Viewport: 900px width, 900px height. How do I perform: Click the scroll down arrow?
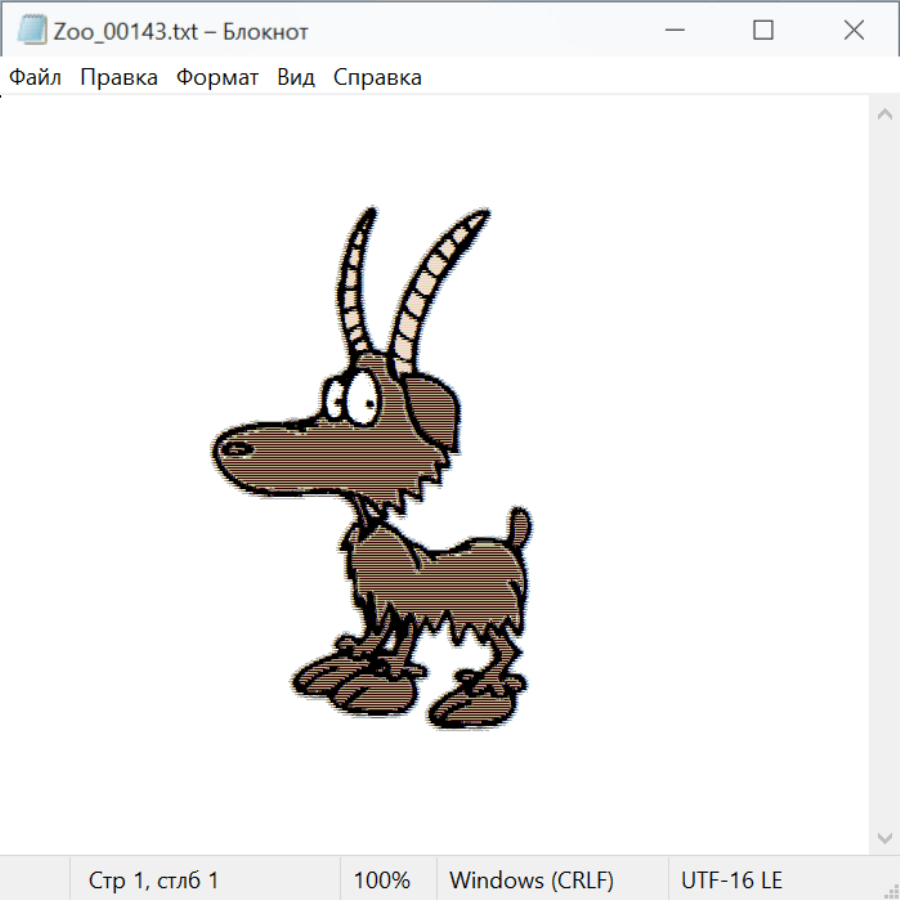tap(884, 836)
